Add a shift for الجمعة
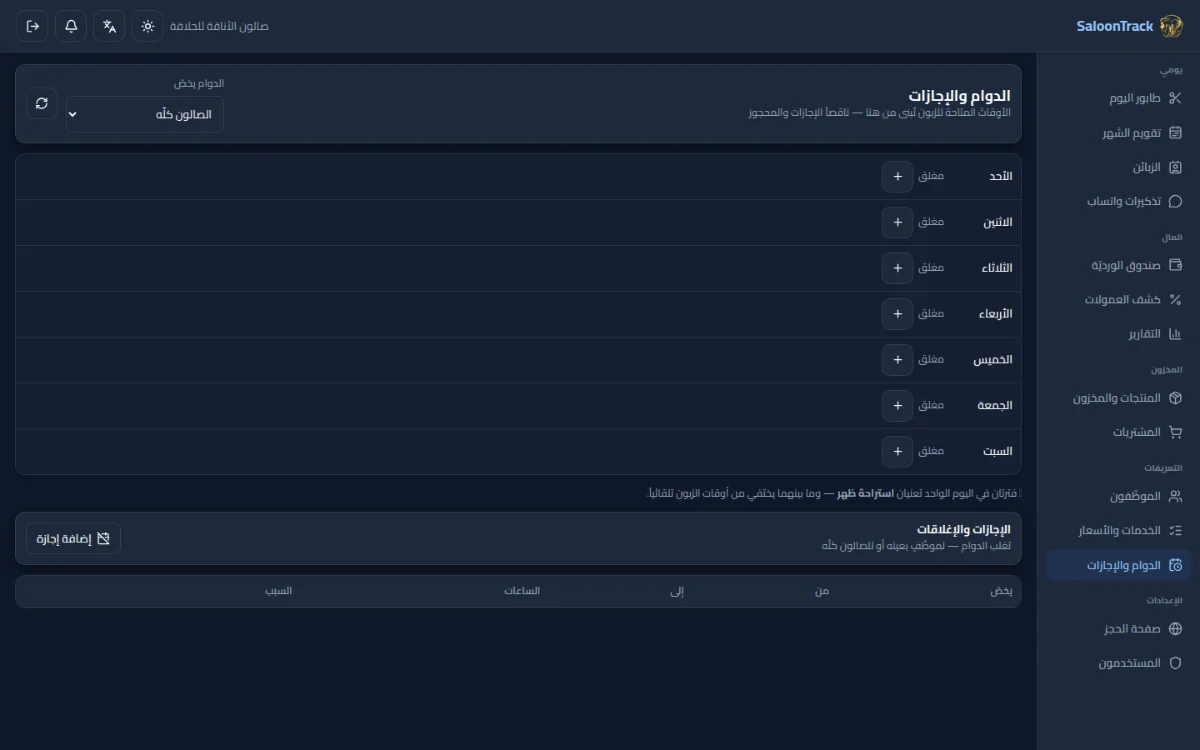This screenshot has width=1200, height=750. pos(898,405)
